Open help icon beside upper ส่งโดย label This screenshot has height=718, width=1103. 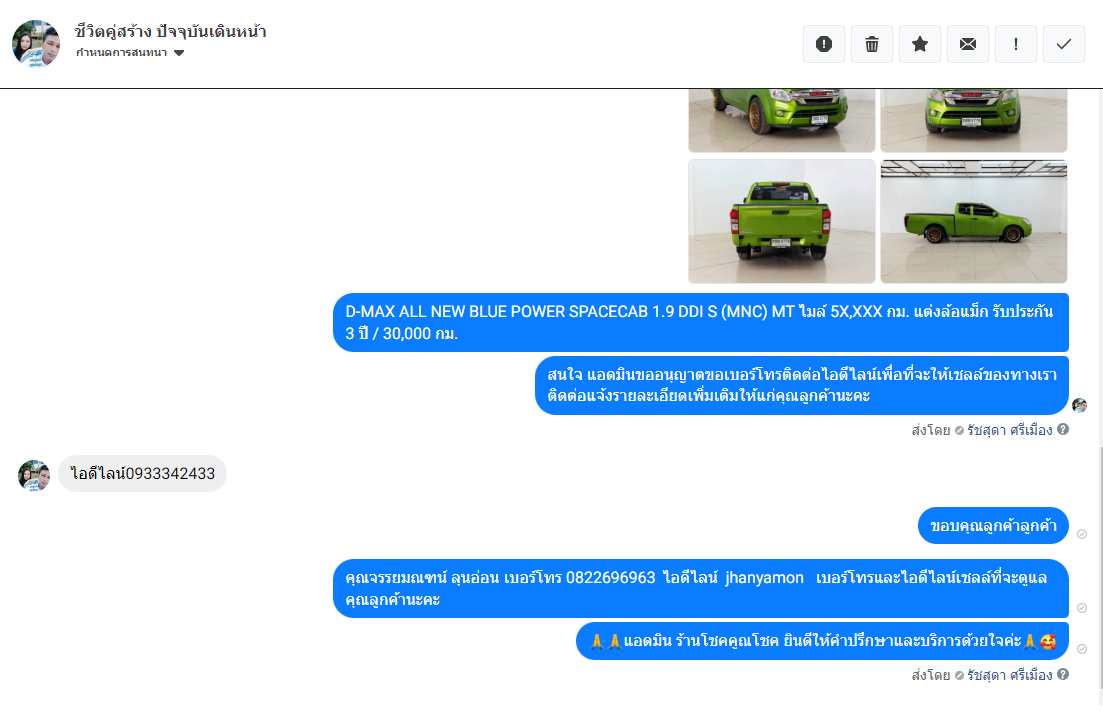pos(1063,429)
